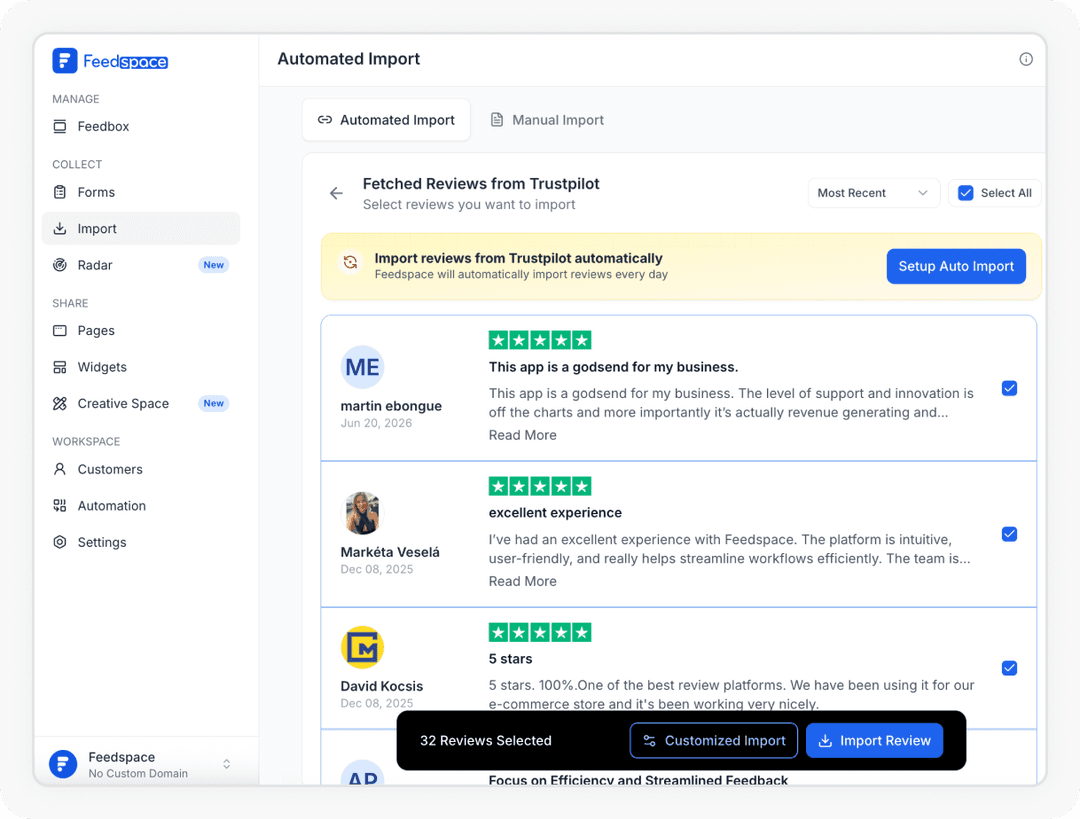Click the five-star rating on excellent experience review
The height and width of the screenshot is (819, 1080).
pos(540,486)
